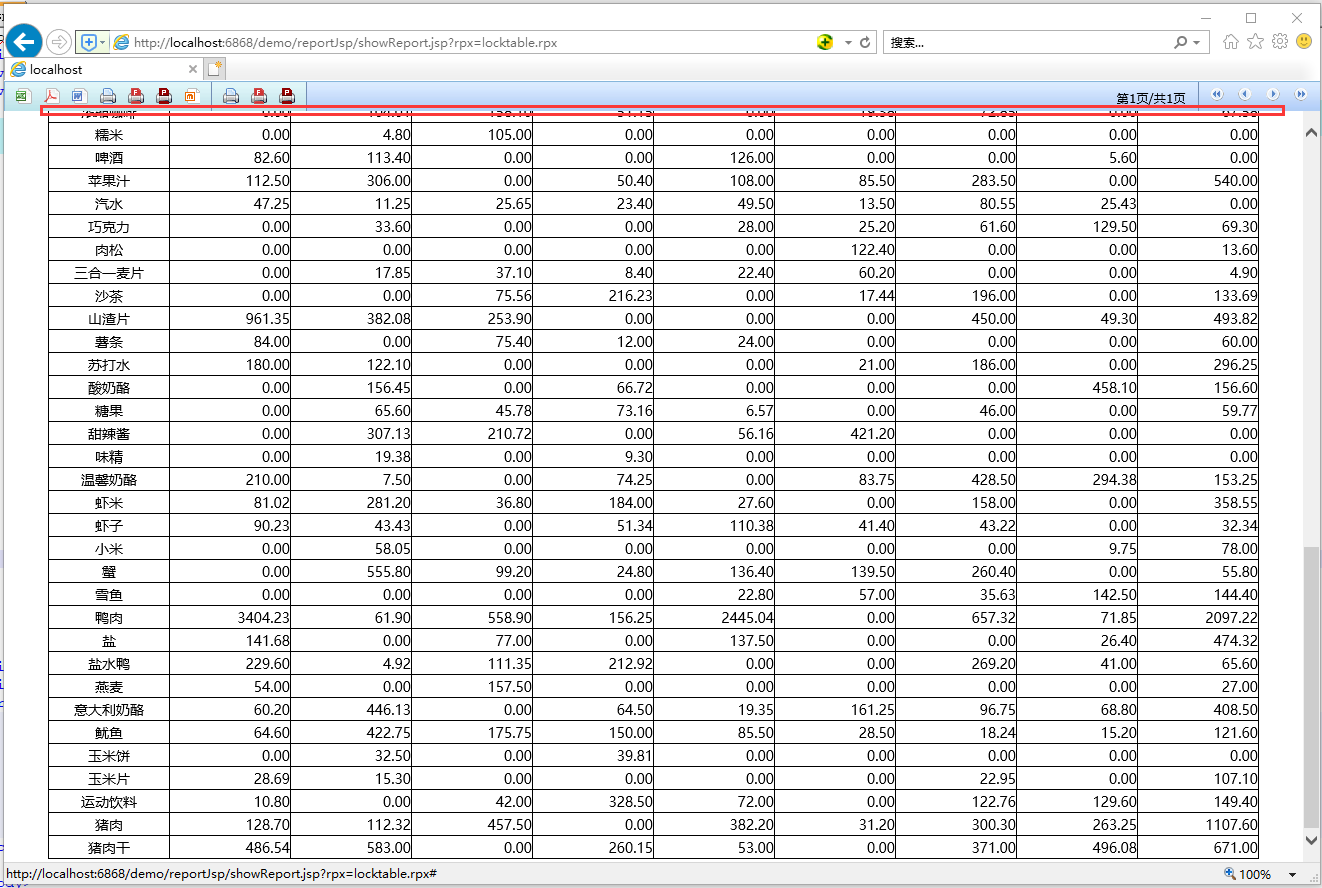Image resolution: width=1322 pixels, height=888 pixels.
Task: Jump to the last report page
Action: click(x=1301, y=94)
